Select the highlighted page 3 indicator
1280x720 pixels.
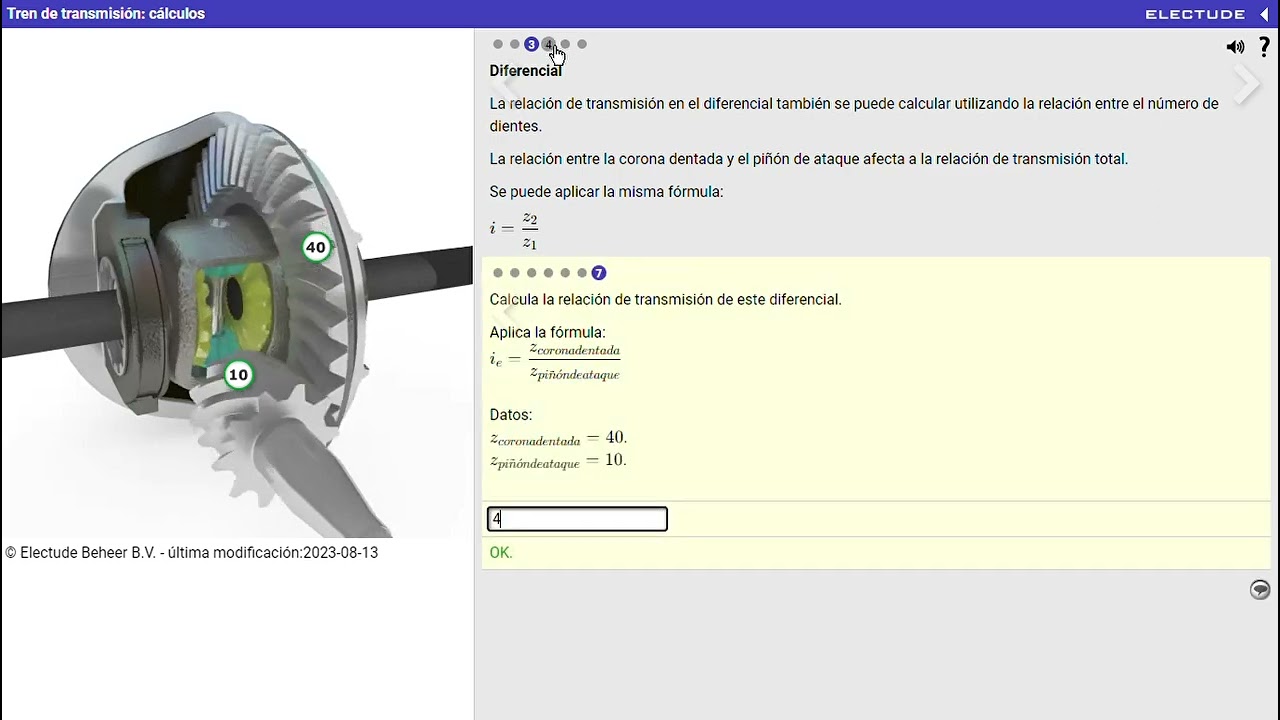(x=531, y=44)
